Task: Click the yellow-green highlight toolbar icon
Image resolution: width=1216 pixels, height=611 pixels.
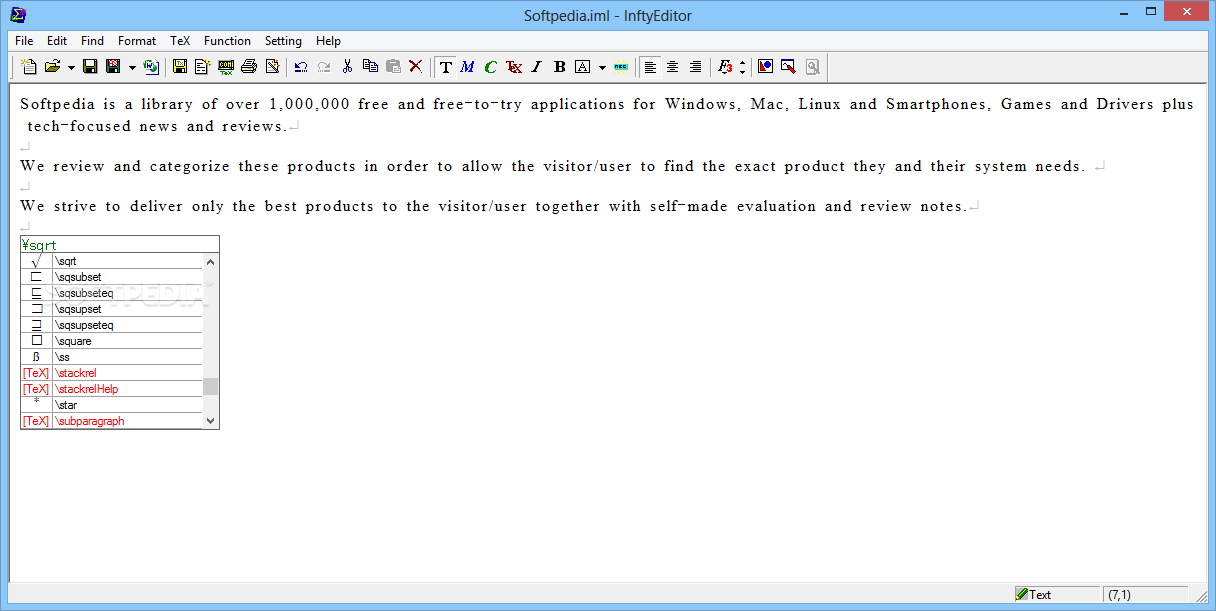Action: [x=621, y=67]
